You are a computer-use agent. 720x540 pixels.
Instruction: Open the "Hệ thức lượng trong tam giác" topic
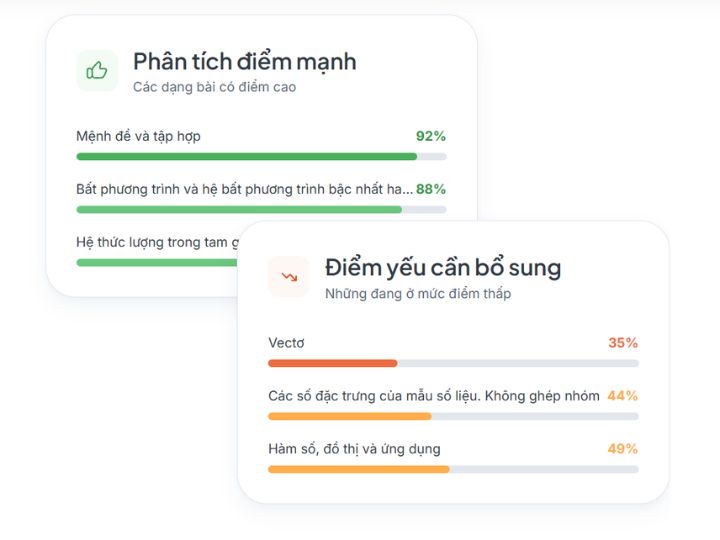click(x=155, y=242)
